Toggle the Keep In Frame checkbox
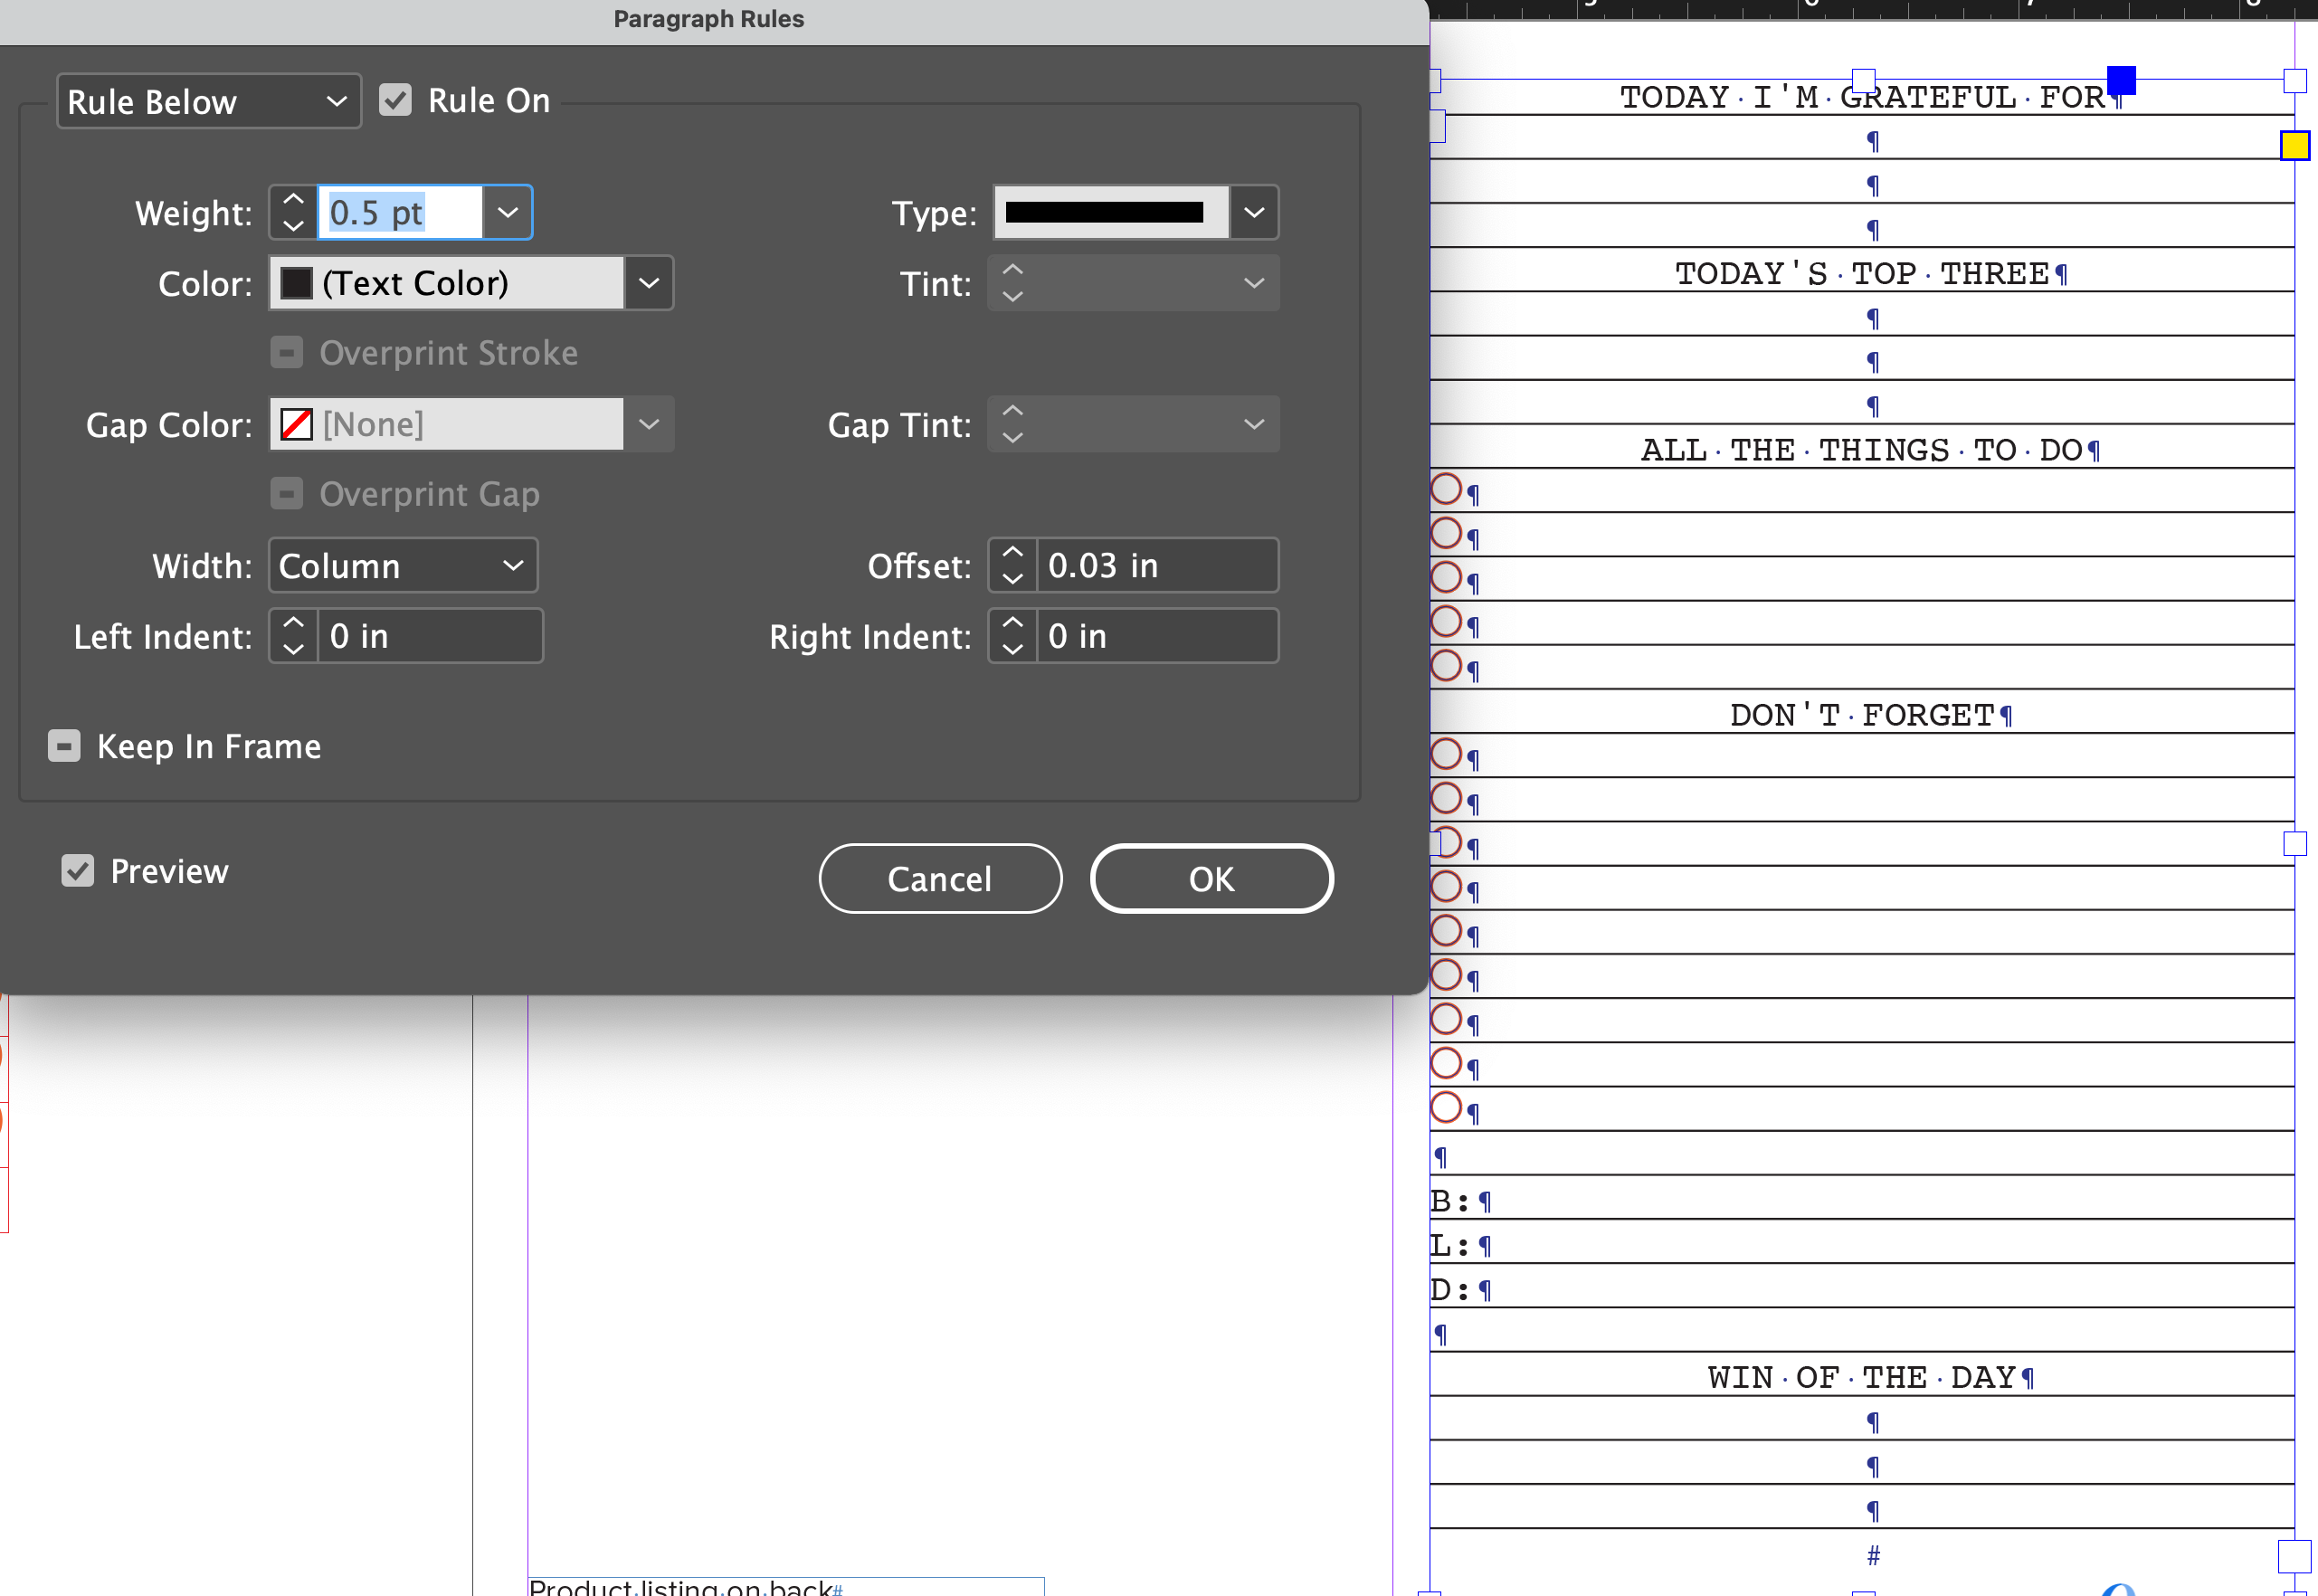 point(64,746)
